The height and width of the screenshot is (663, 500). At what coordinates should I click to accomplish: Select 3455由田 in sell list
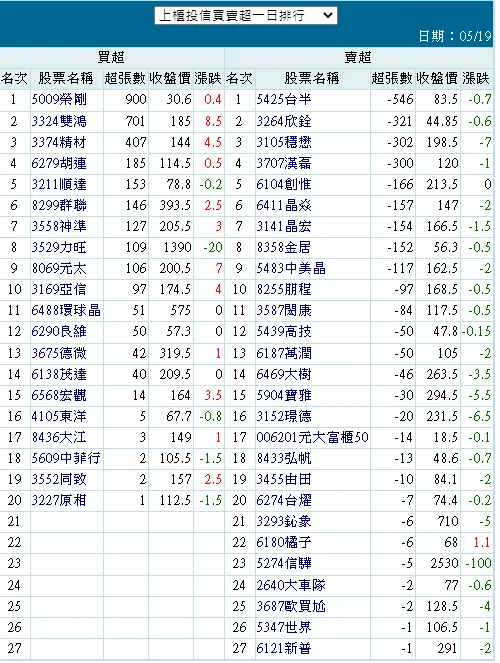(x=284, y=479)
